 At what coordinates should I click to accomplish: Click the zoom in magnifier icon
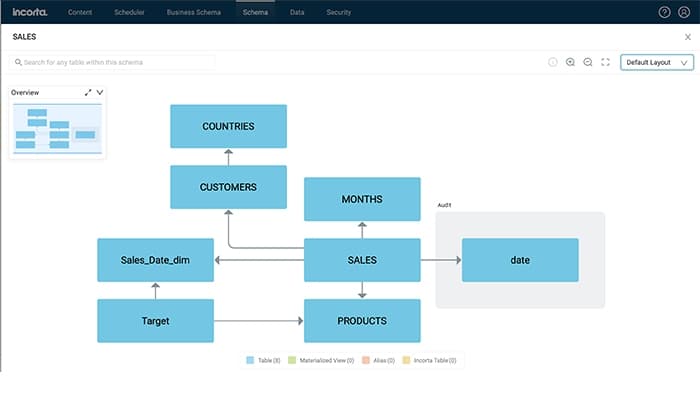570,62
